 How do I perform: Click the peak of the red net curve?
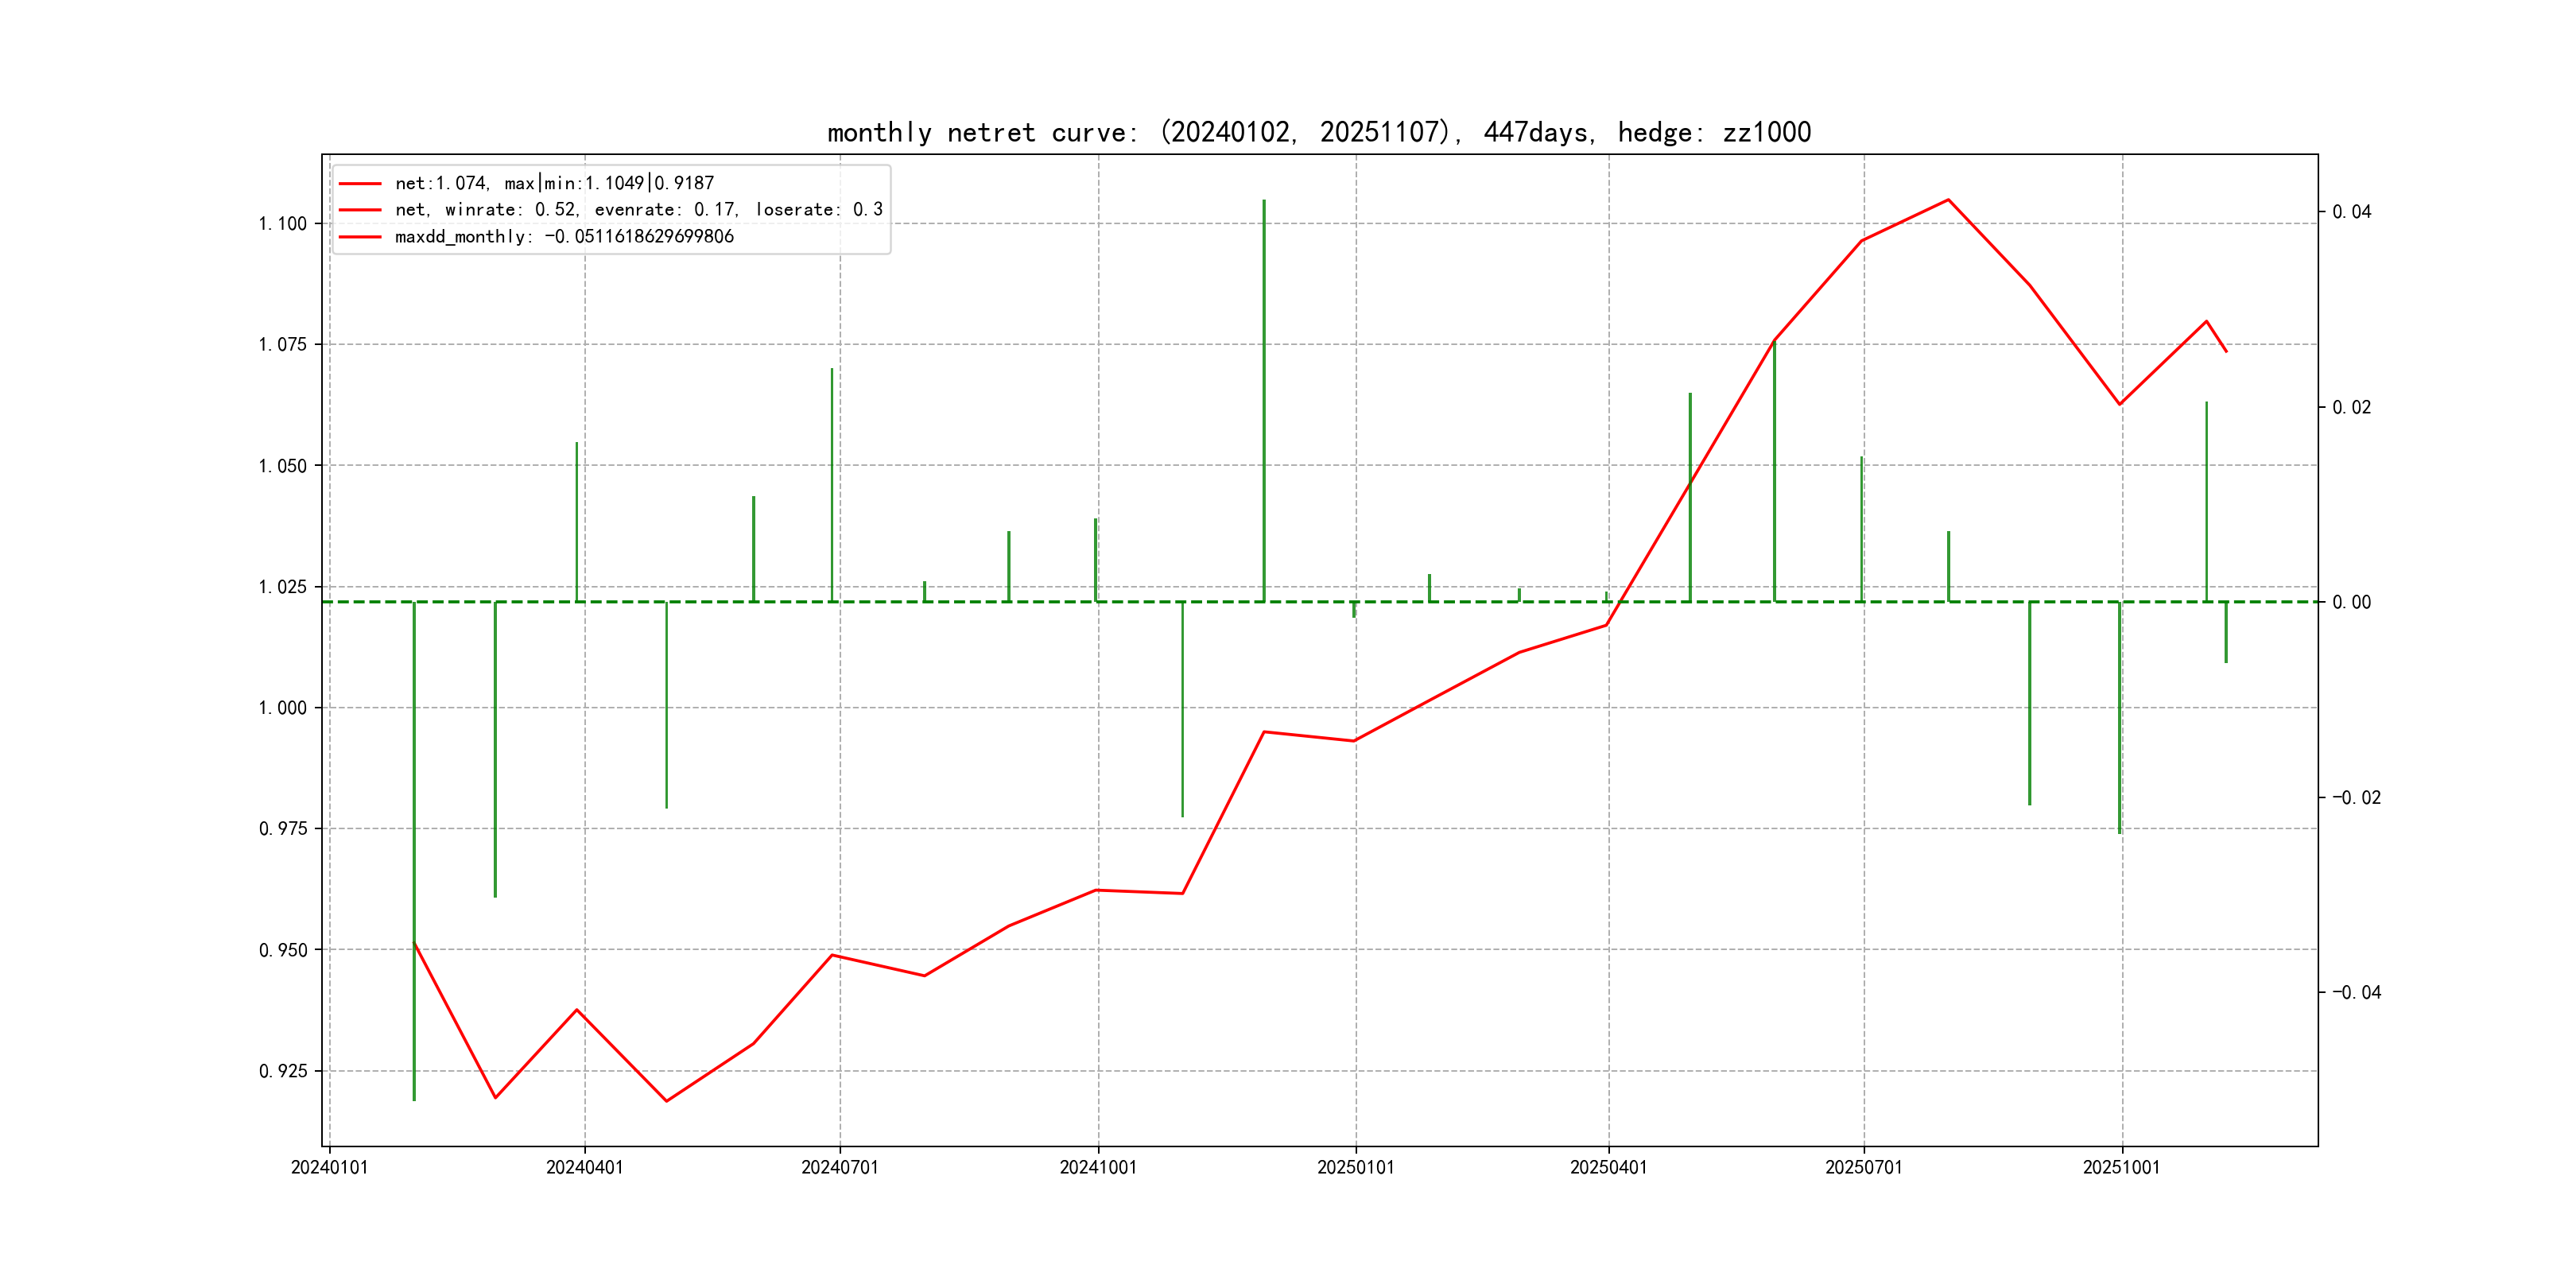point(1948,200)
